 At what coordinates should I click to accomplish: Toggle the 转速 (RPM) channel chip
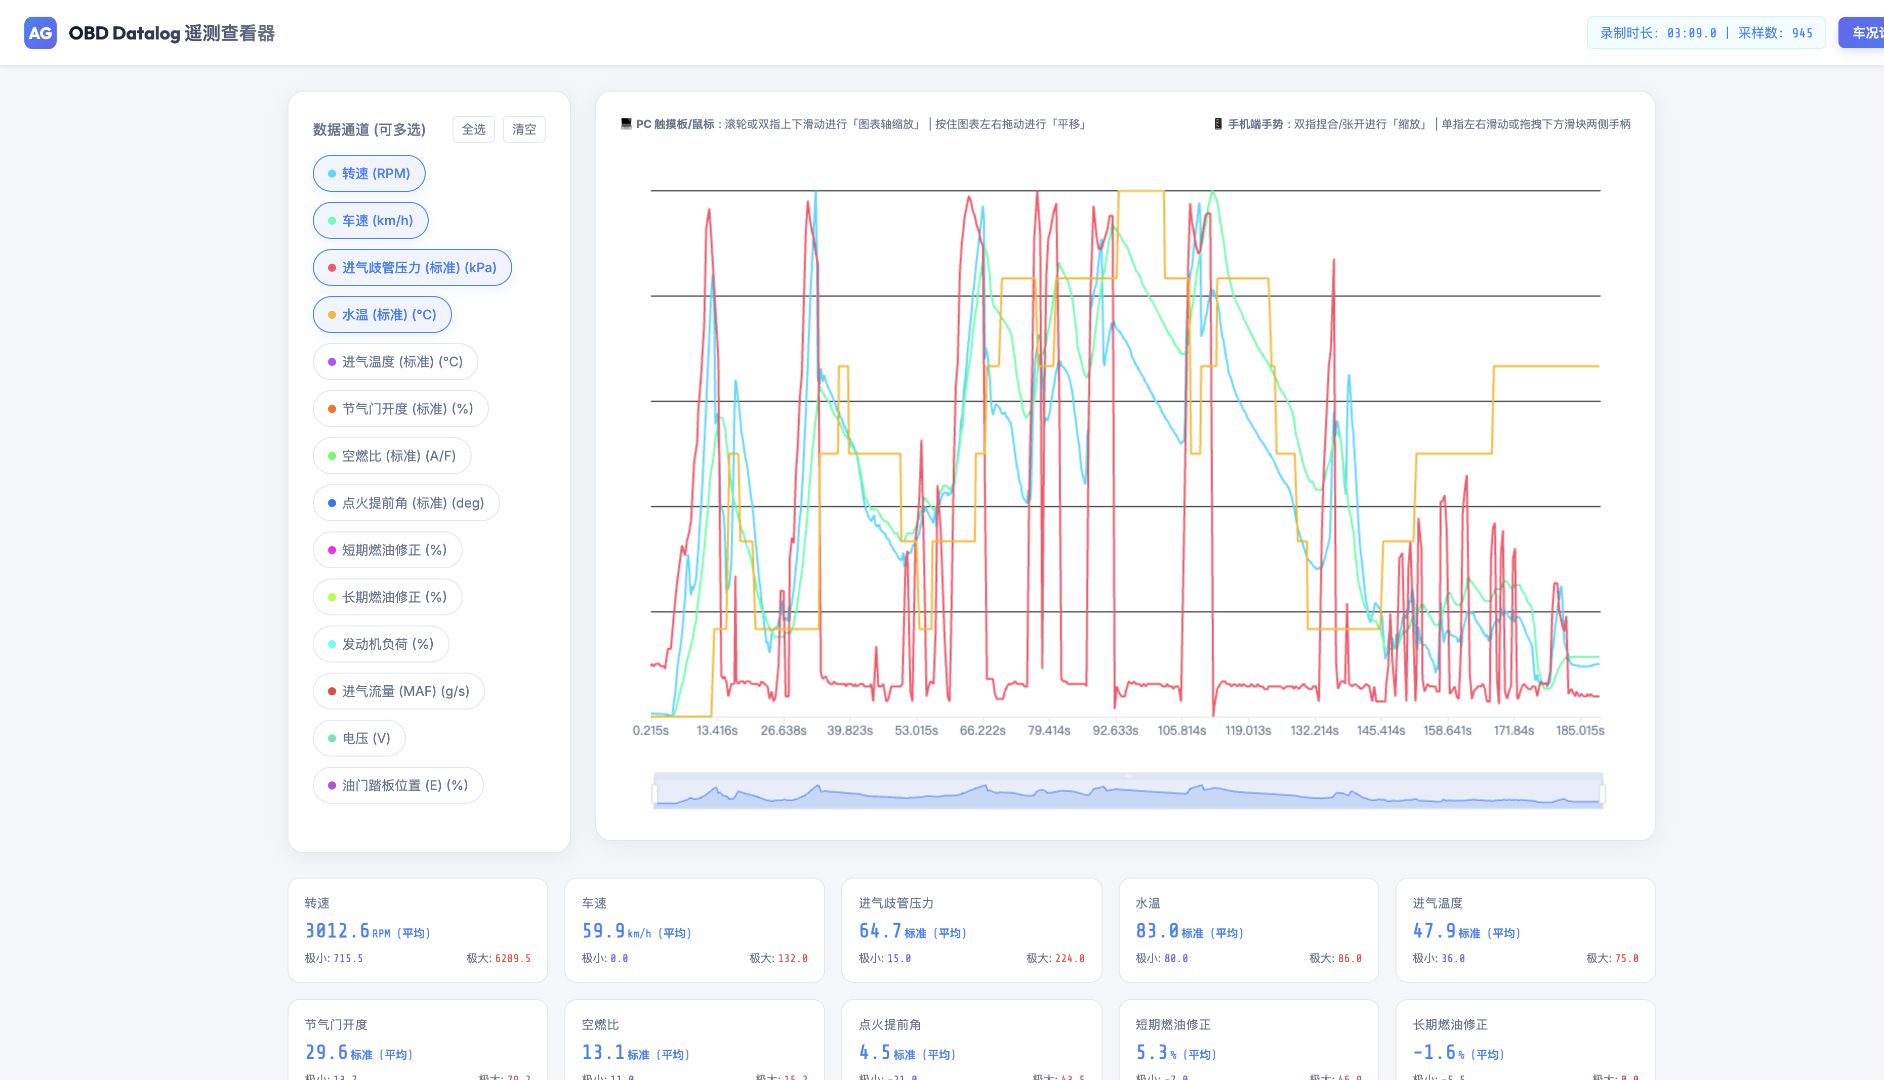click(369, 174)
